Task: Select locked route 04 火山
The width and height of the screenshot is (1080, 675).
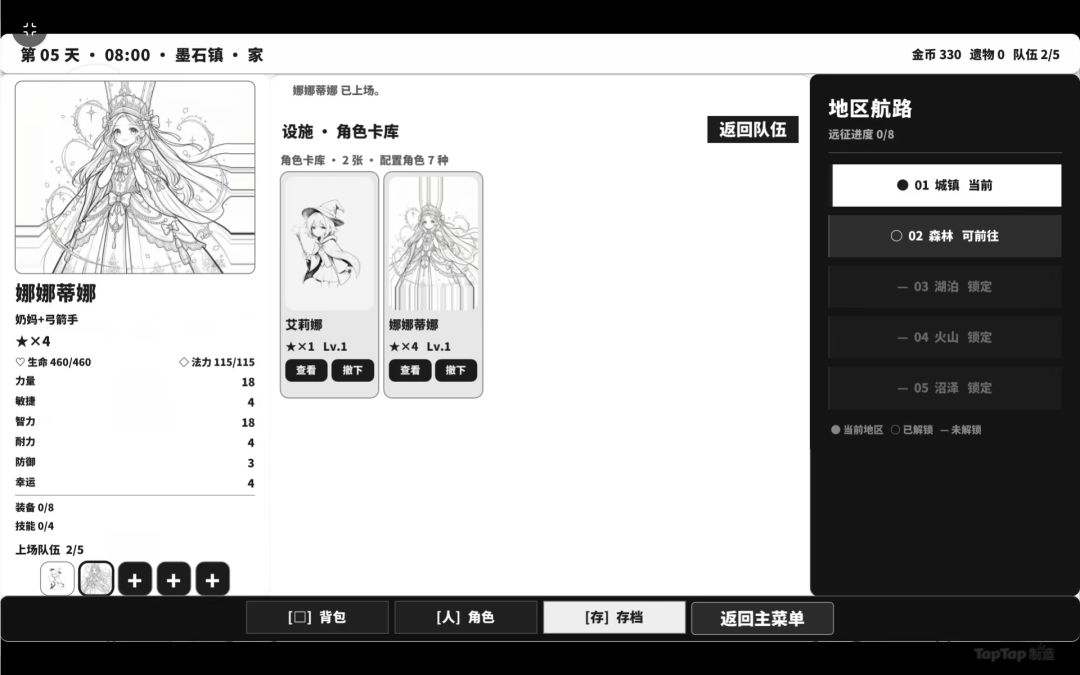Action: tap(944, 338)
